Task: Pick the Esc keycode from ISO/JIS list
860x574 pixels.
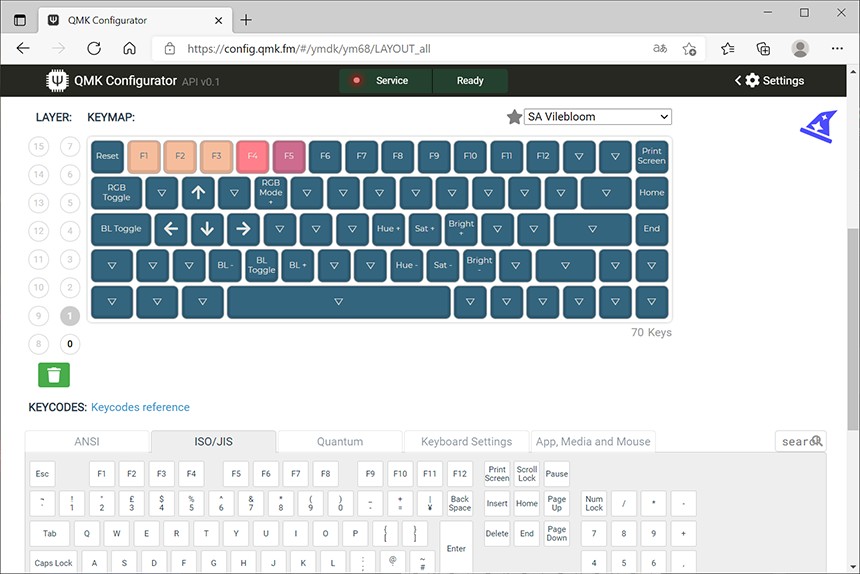Action: point(42,474)
